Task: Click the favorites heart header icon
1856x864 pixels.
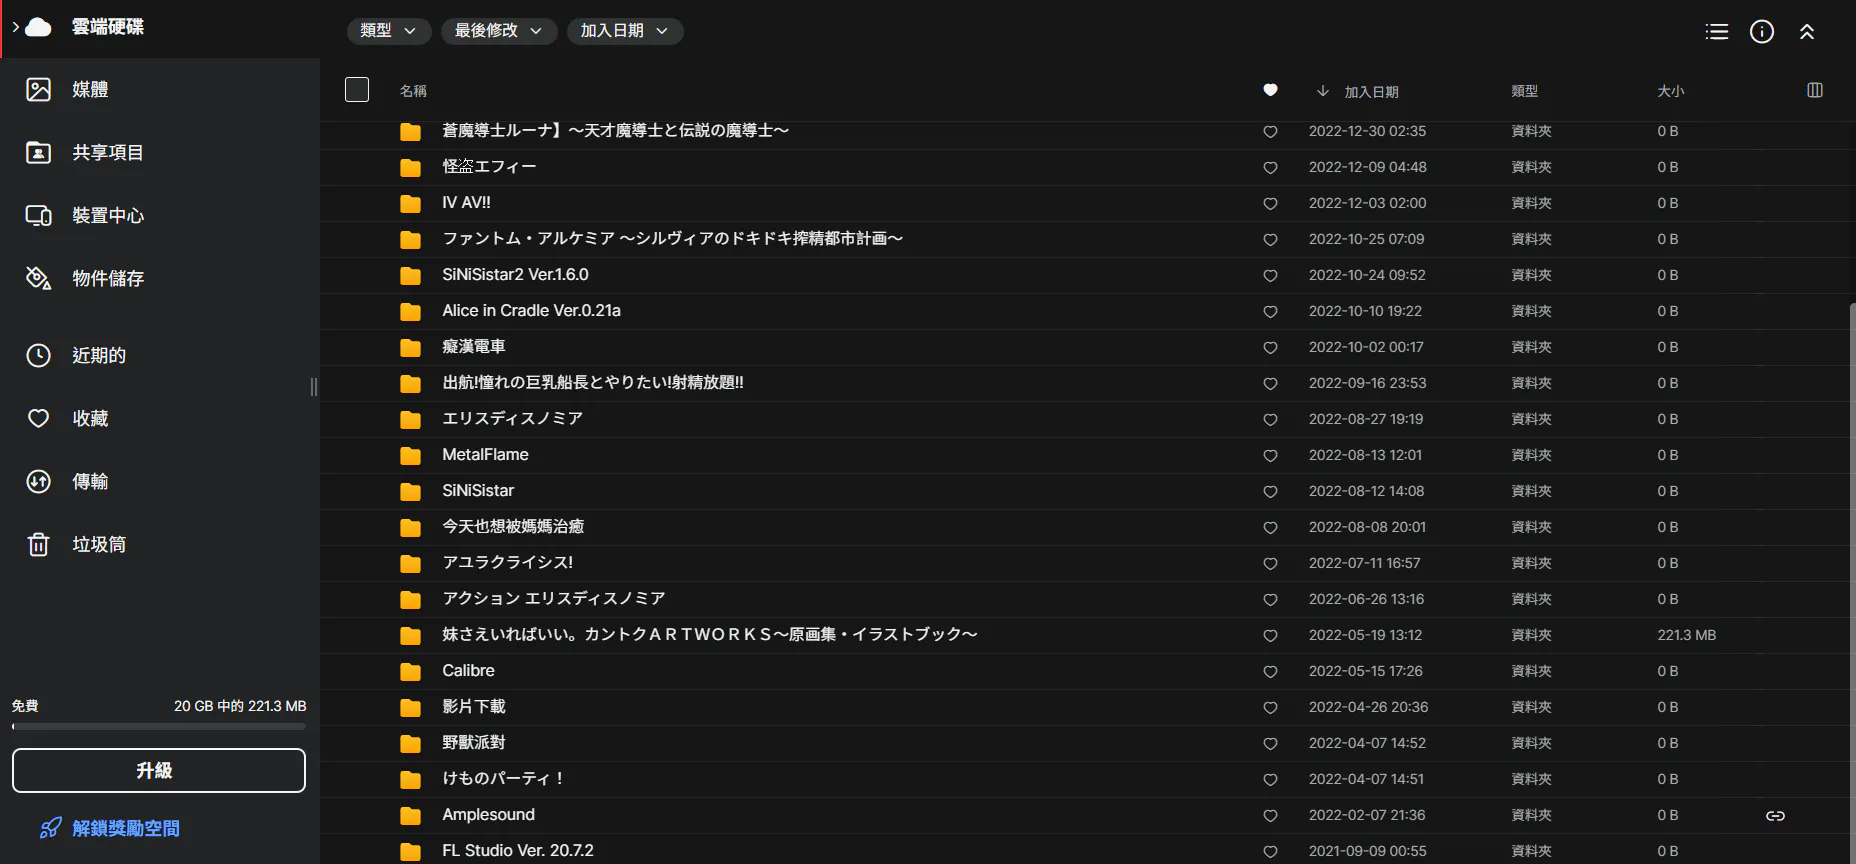Action: pos(1270,90)
